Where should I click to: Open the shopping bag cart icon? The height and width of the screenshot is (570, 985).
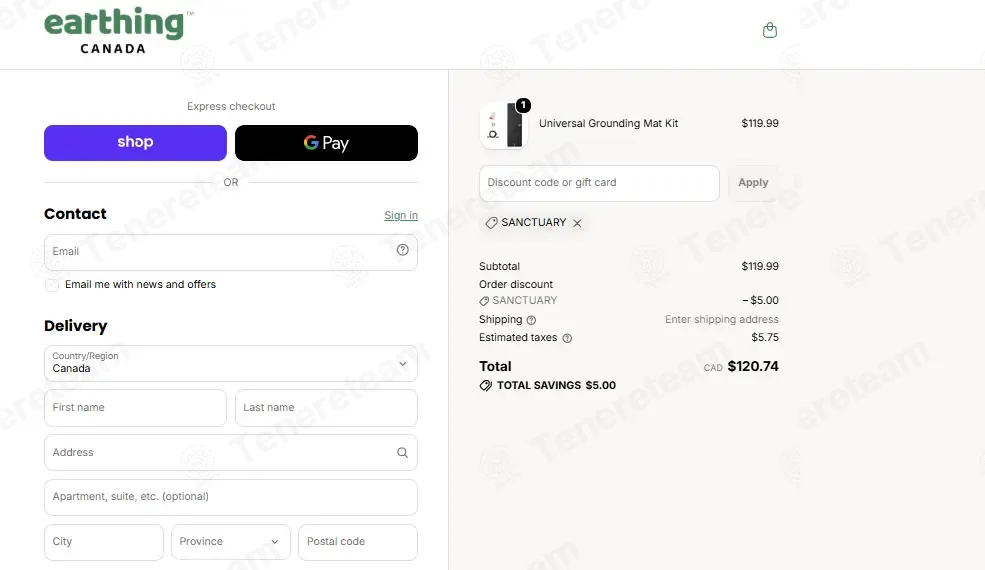pyautogui.click(x=770, y=30)
